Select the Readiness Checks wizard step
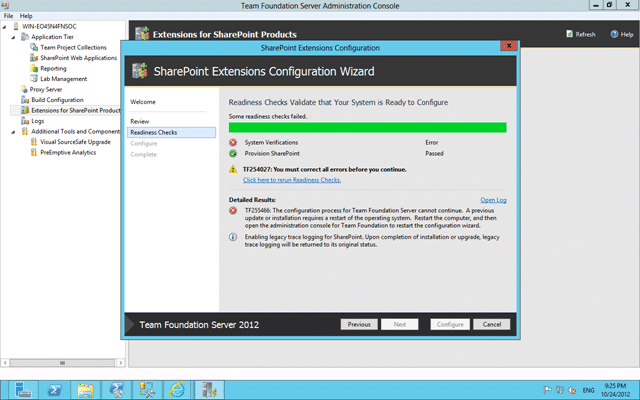The image size is (640, 400). click(x=171, y=132)
